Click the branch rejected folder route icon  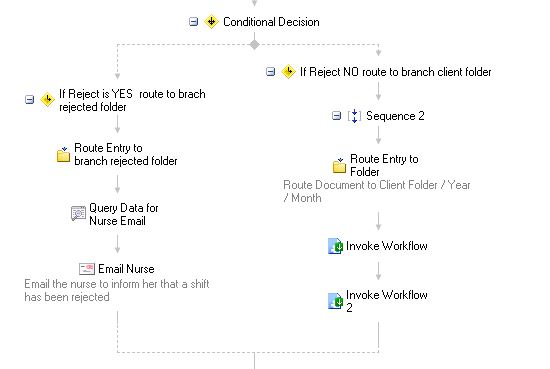click(63, 154)
